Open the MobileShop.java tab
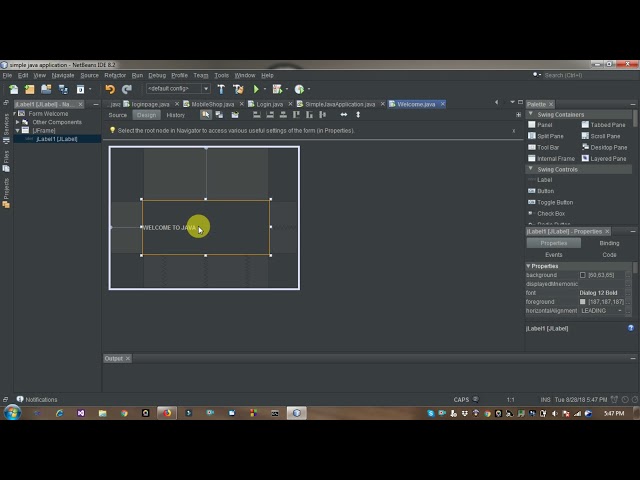The height and width of the screenshot is (480, 640). (x=212, y=104)
